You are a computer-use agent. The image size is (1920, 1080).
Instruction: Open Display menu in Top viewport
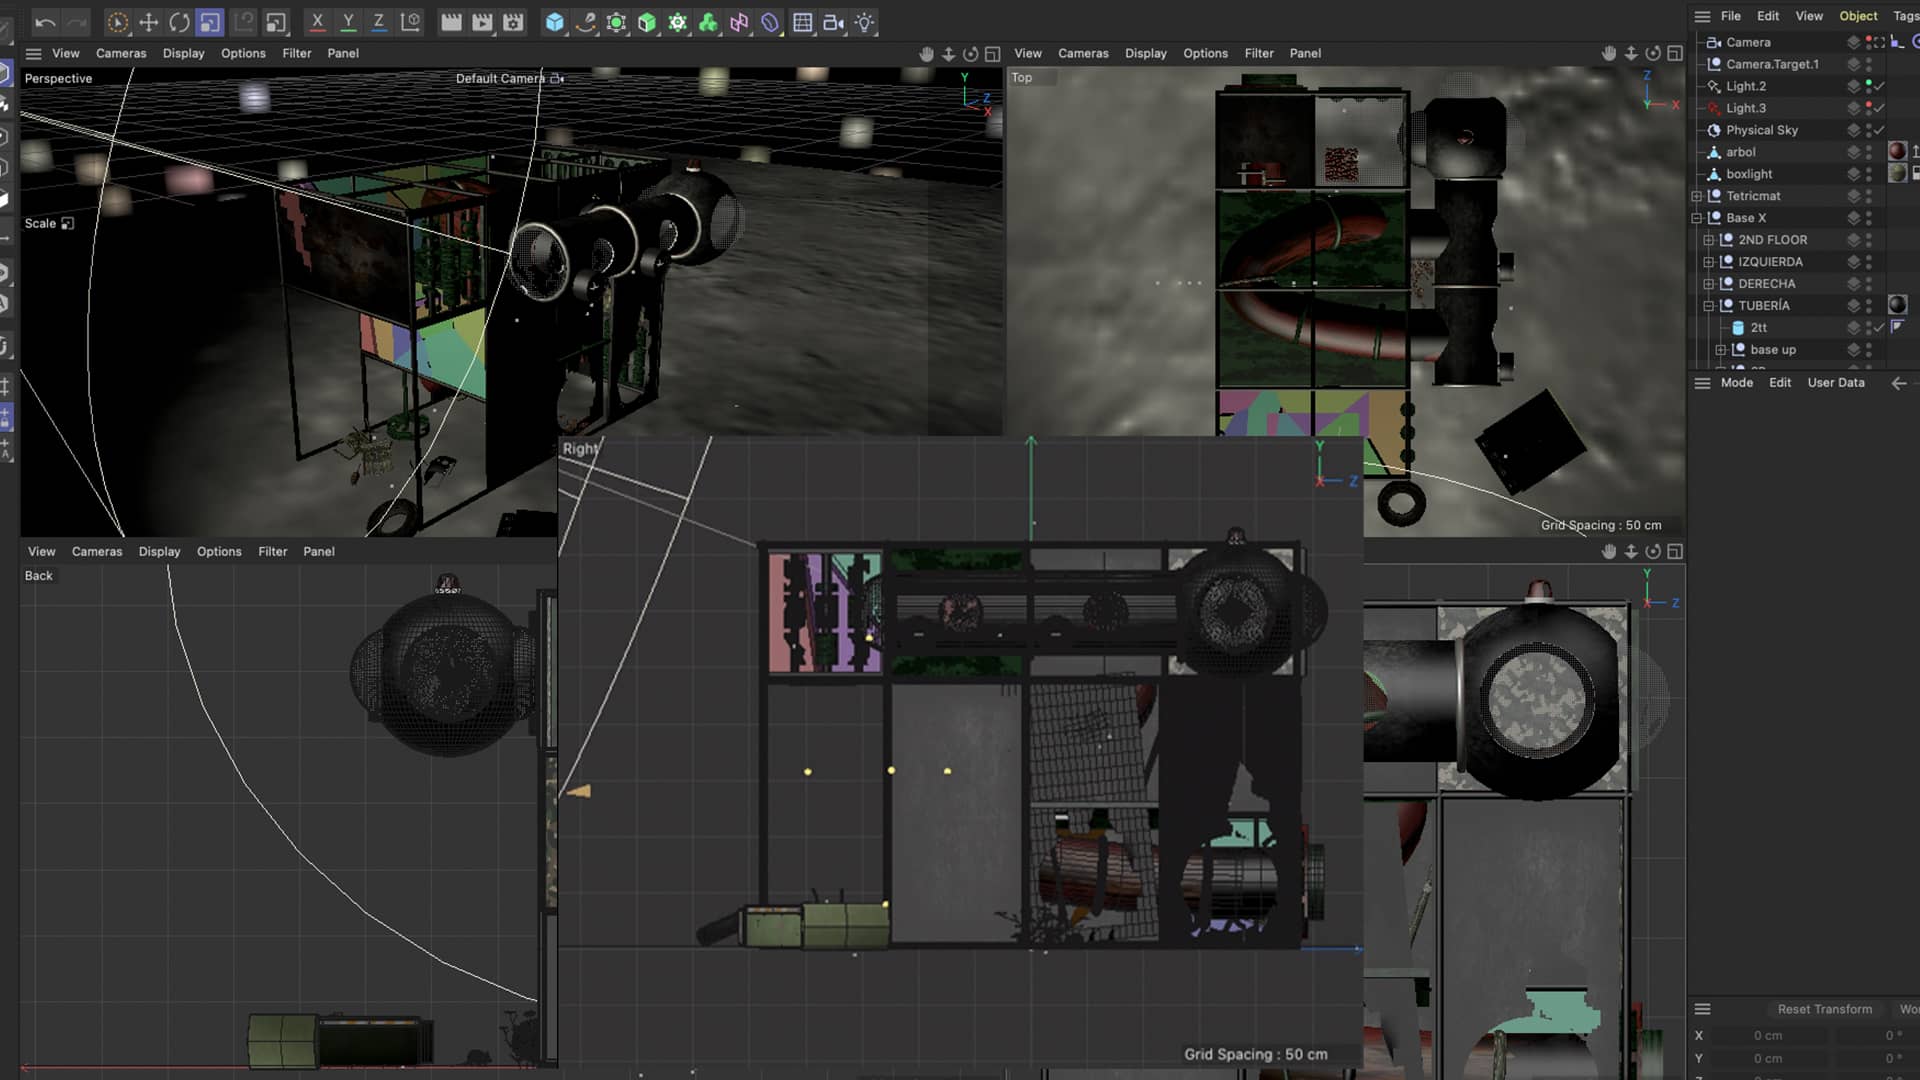pyautogui.click(x=1145, y=53)
